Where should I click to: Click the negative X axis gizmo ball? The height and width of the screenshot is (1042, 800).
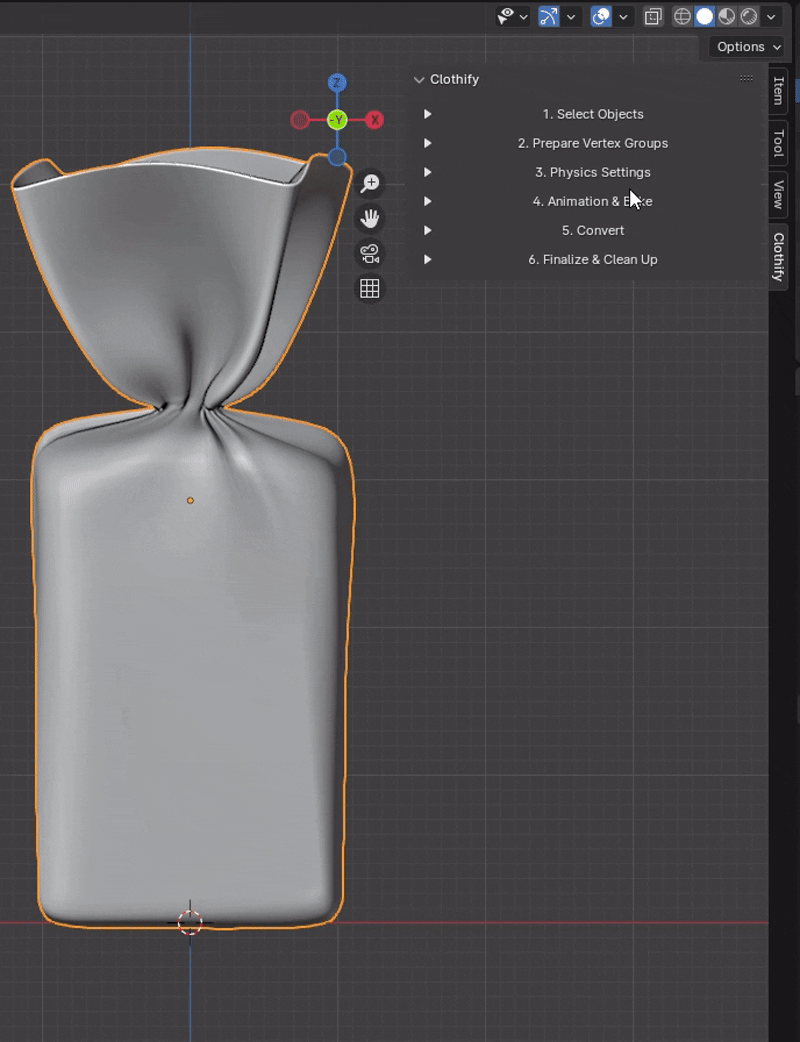point(300,120)
